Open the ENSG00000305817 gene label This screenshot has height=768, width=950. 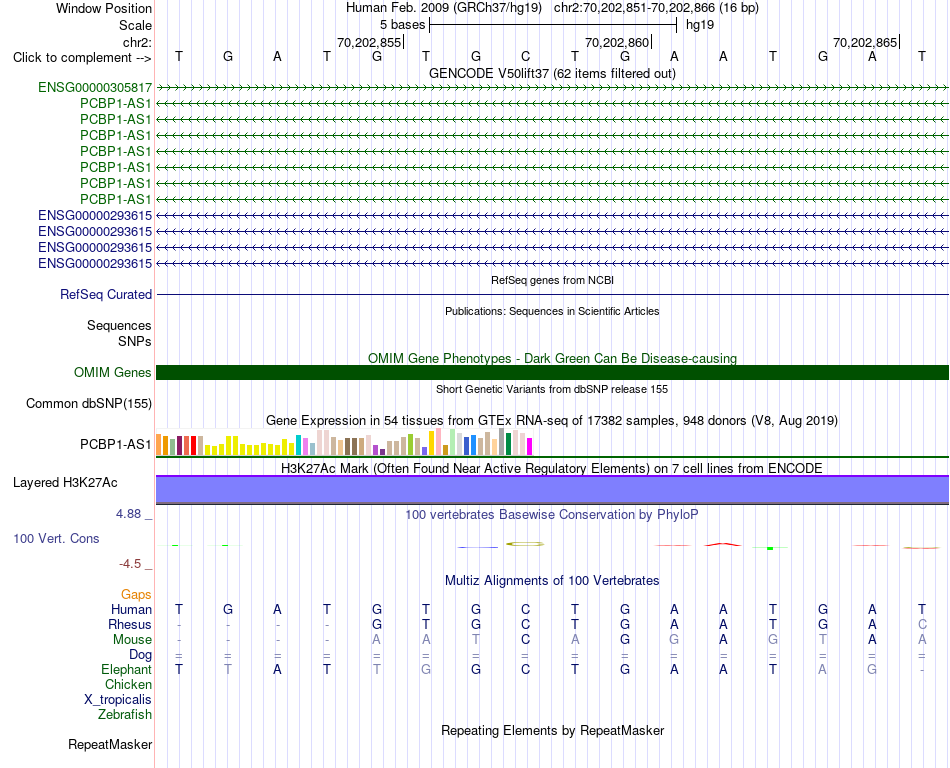coord(95,88)
